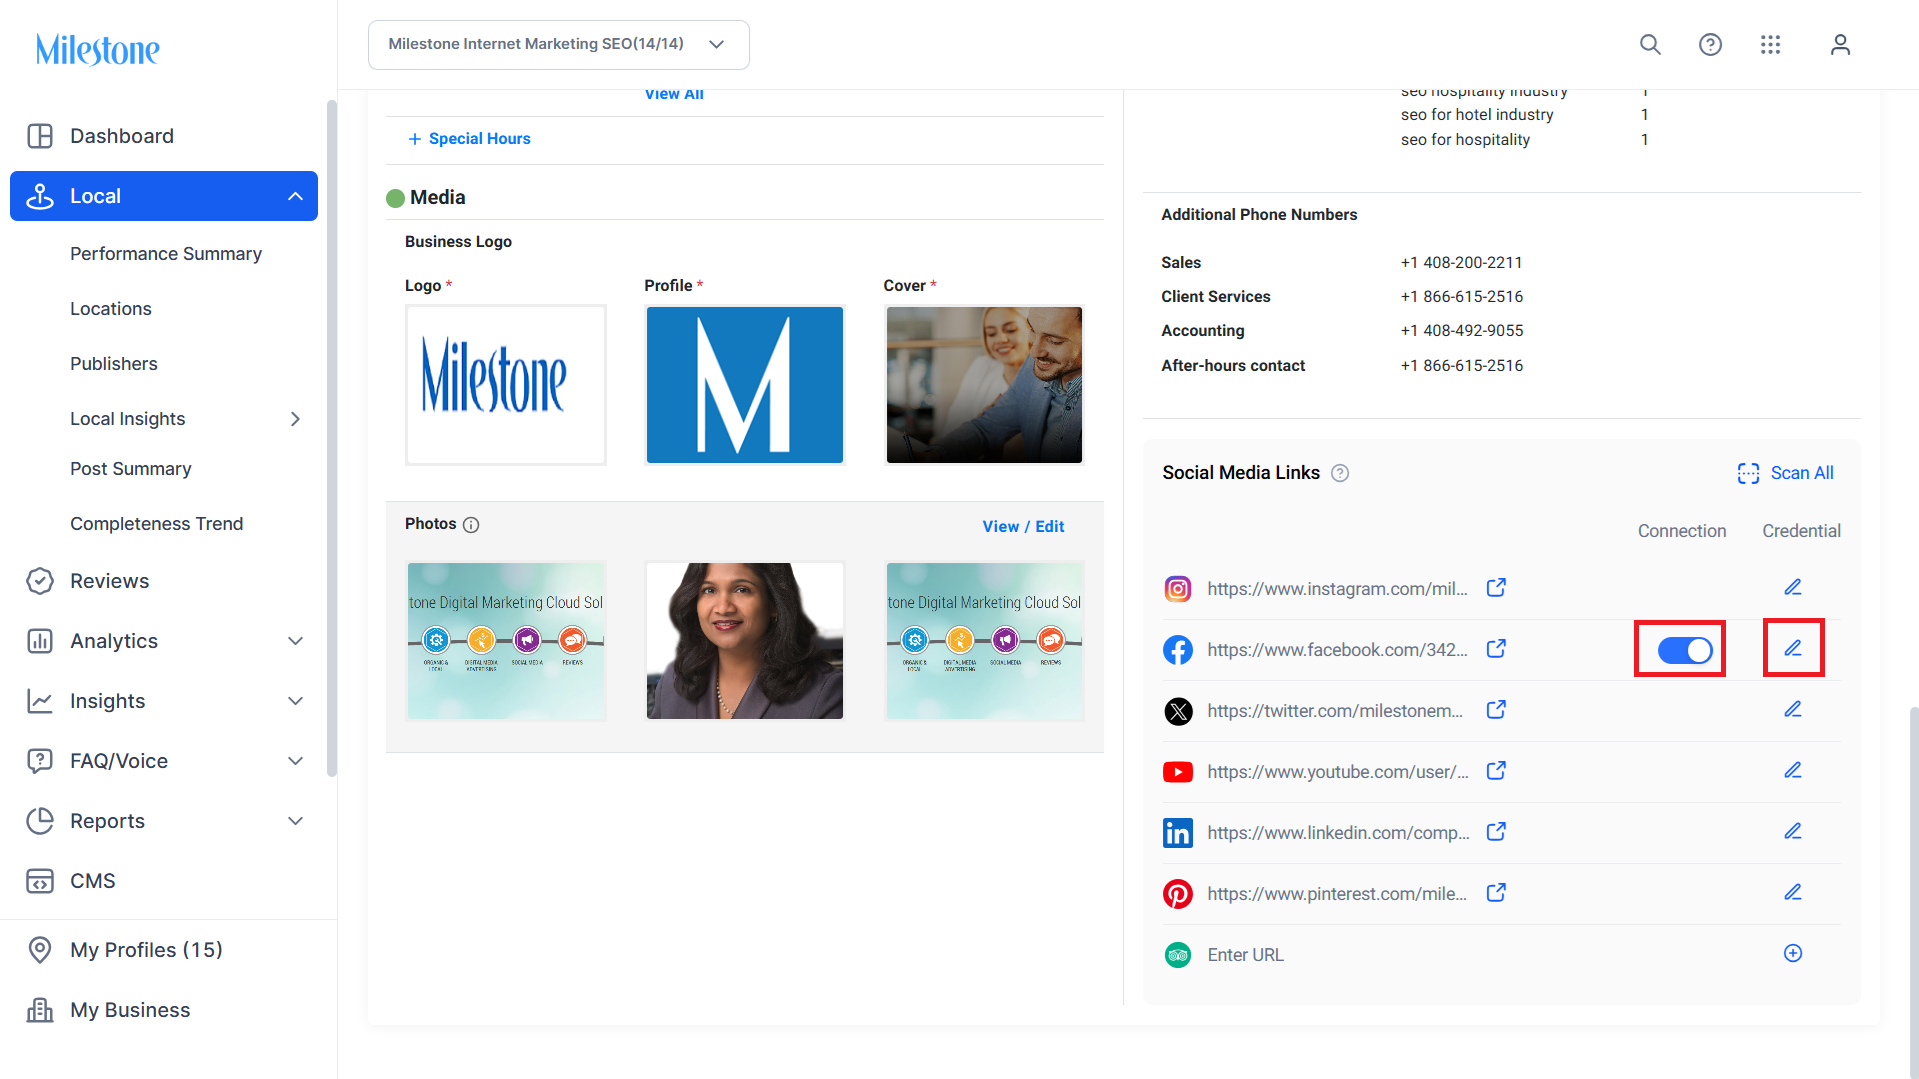Screen dimensions: 1919x1079
Task: Select Post Summary
Action: (x=131, y=469)
